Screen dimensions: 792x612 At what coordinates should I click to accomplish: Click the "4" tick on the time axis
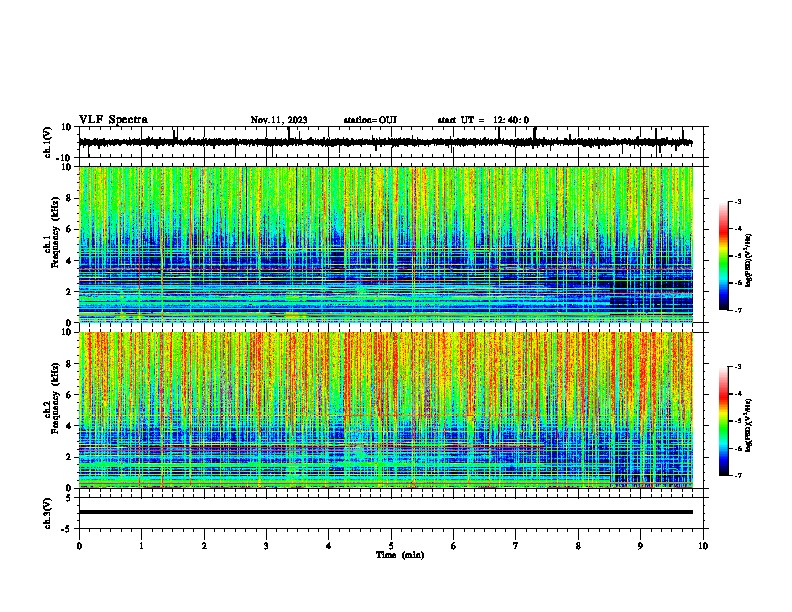(x=329, y=546)
